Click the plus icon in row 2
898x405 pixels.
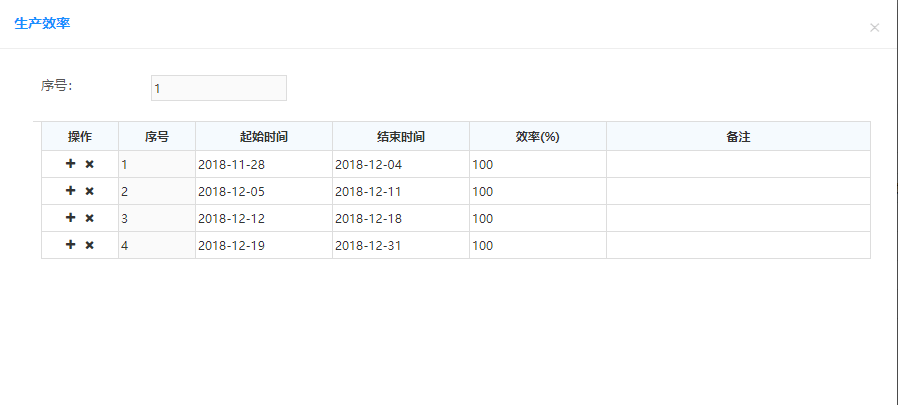pyautogui.click(x=70, y=191)
